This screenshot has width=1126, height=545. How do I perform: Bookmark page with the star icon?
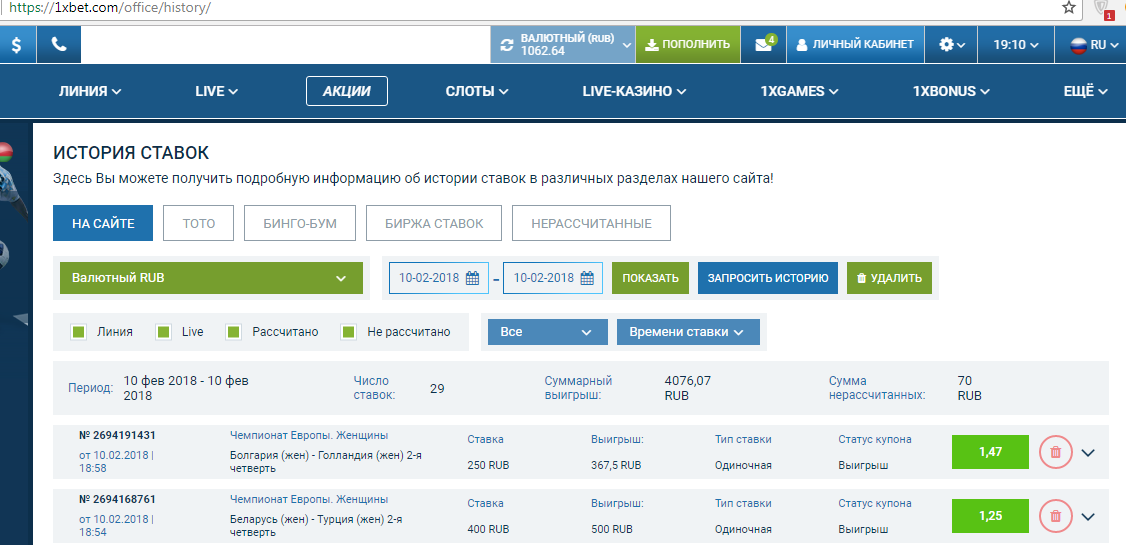1069,8
